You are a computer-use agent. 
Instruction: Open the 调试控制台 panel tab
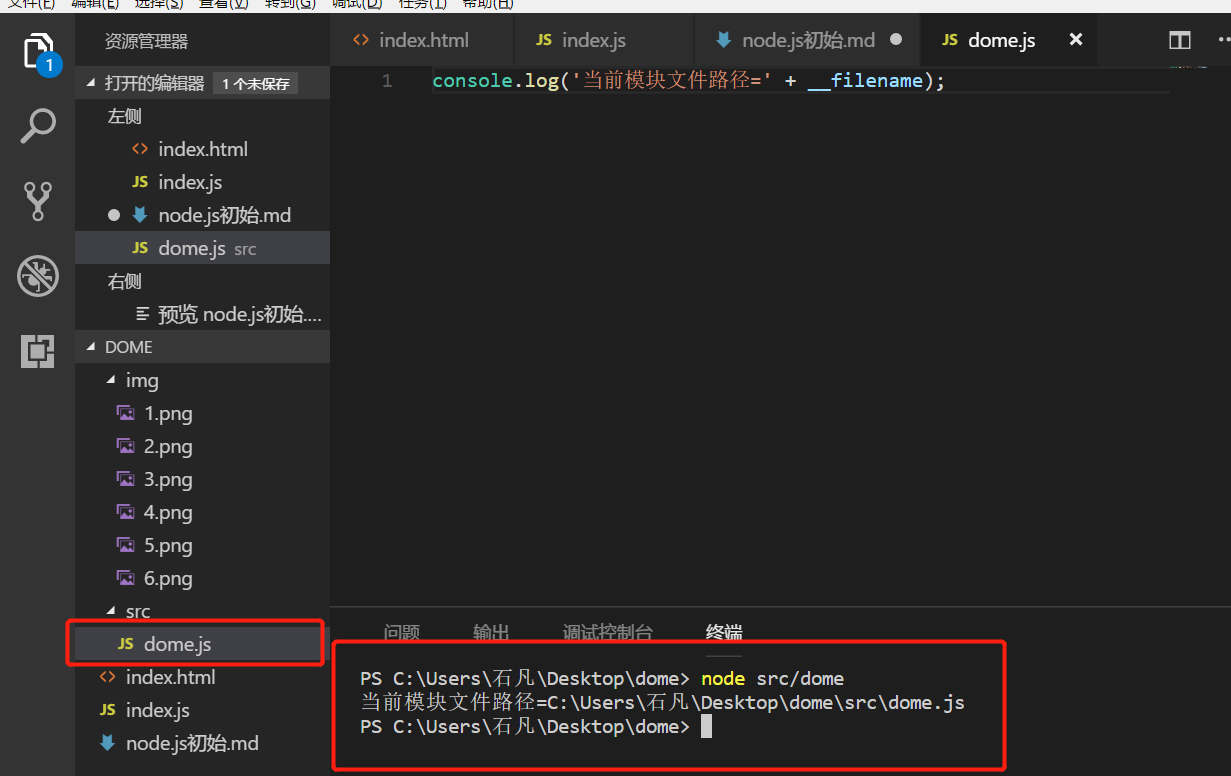coord(607,632)
